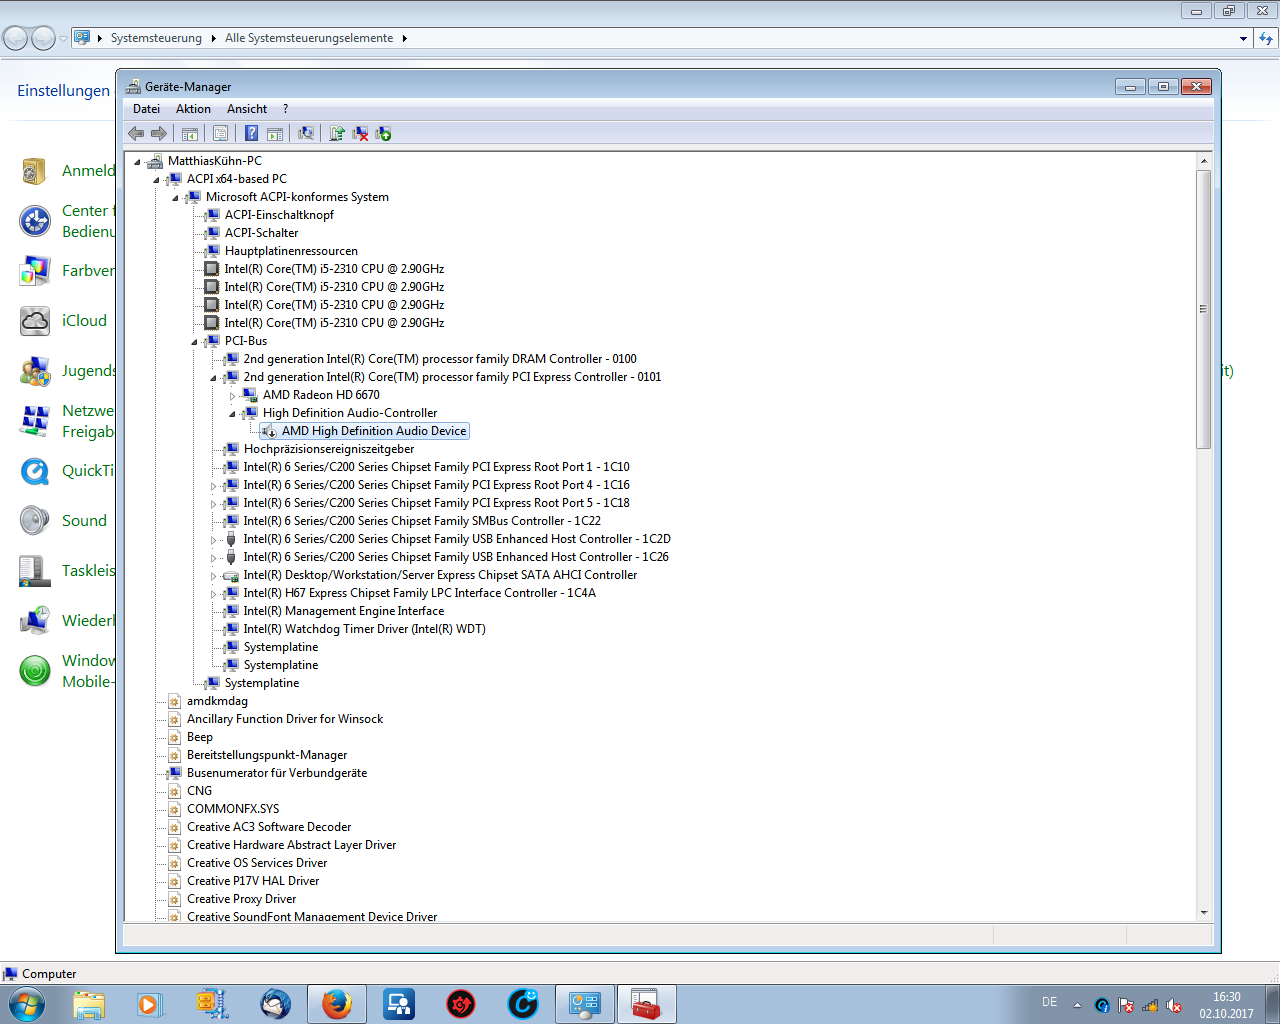
Task: Collapse the ACPI x64-based PC node
Action: point(157,179)
